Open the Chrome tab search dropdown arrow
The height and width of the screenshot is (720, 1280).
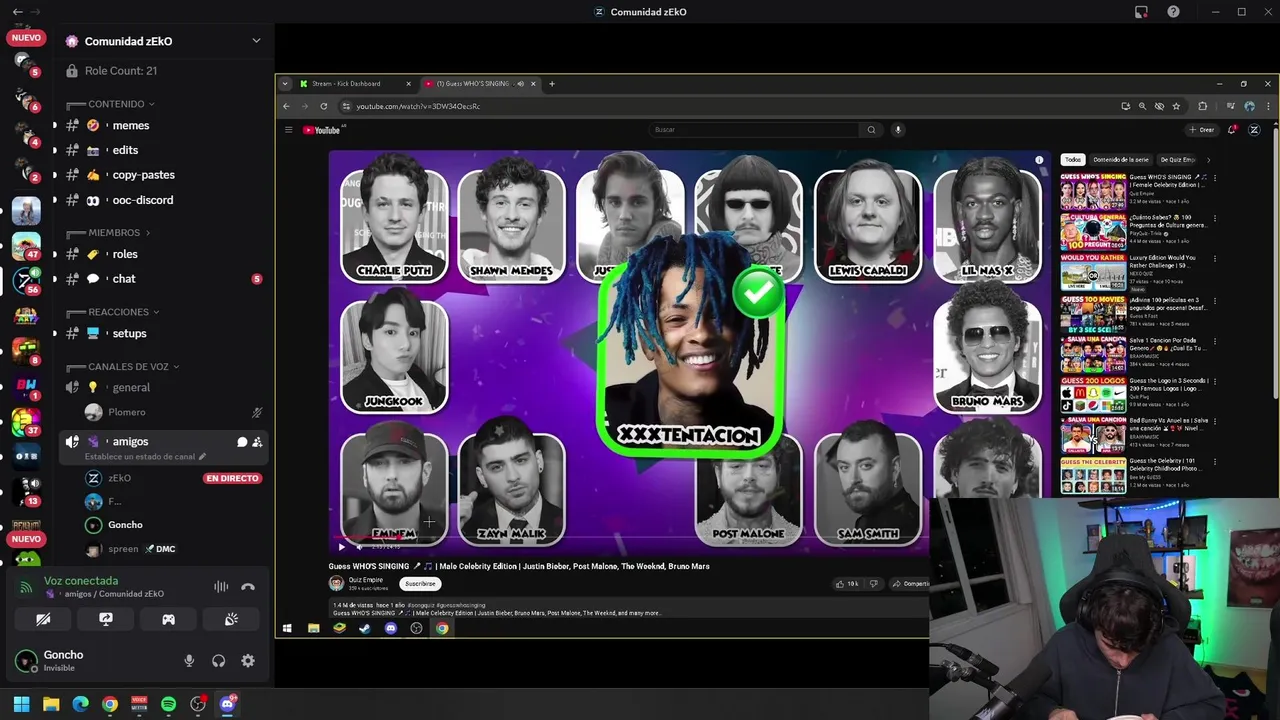point(285,84)
